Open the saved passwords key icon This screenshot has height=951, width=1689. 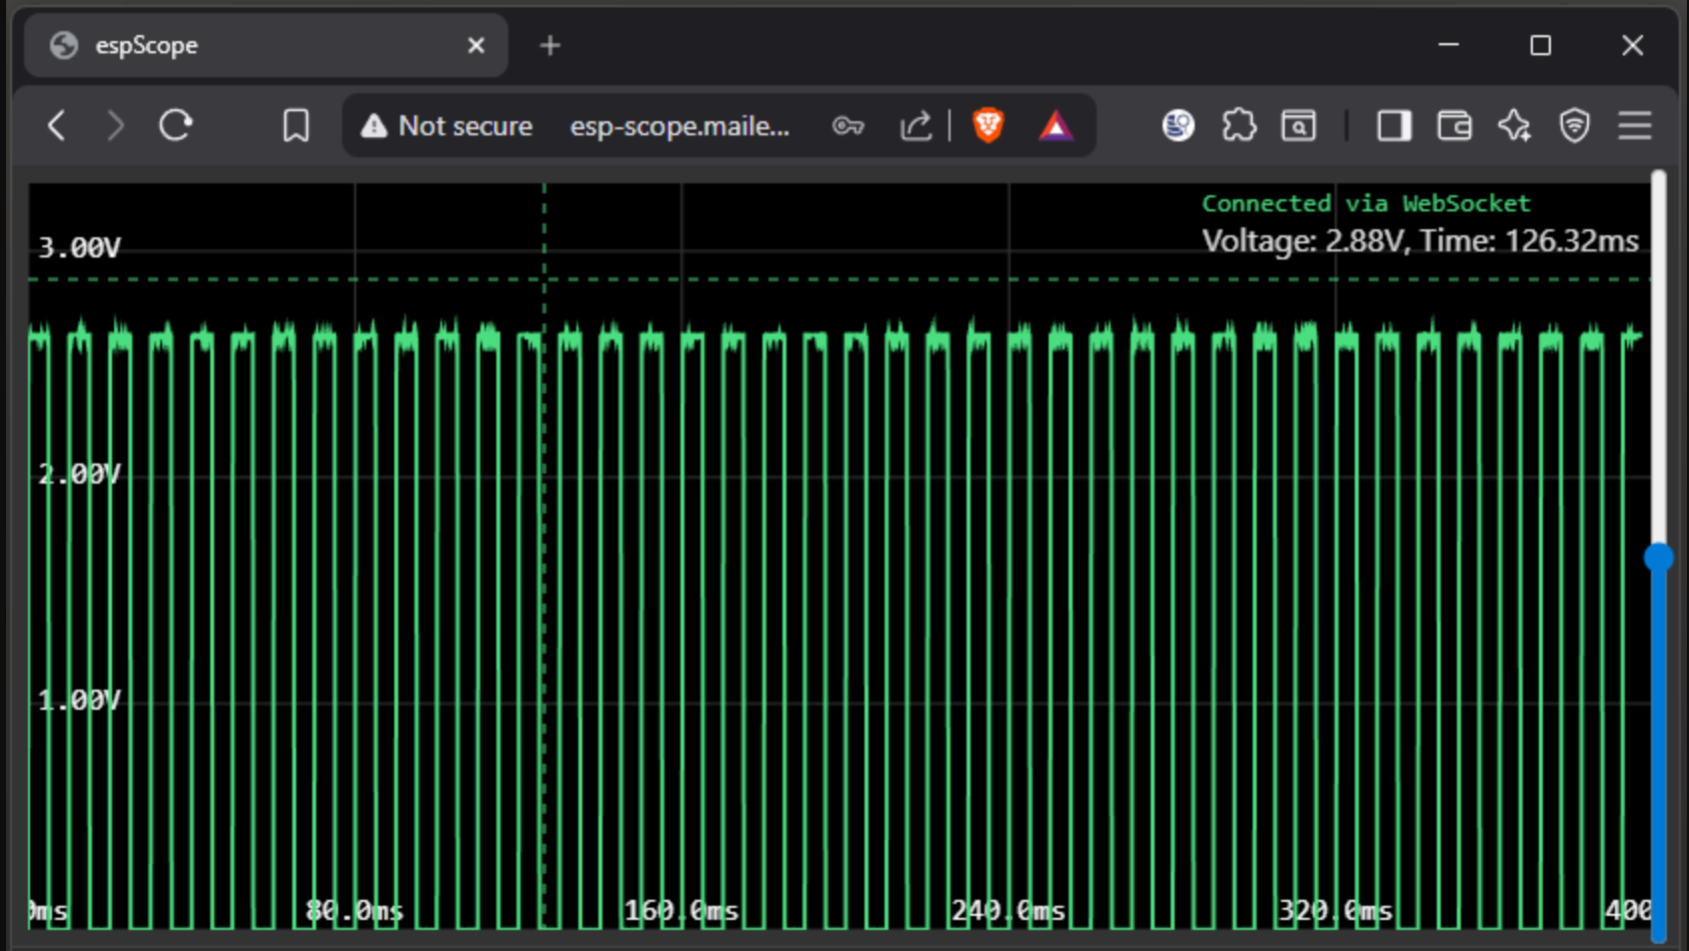[847, 125]
